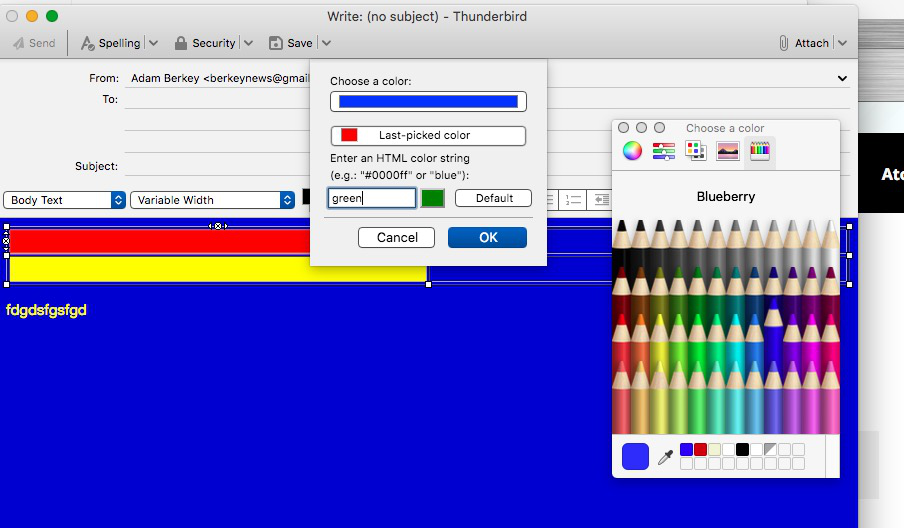Select the color palettes picker tab
Viewport: 904px width, 528px height.
pyautogui.click(x=696, y=151)
